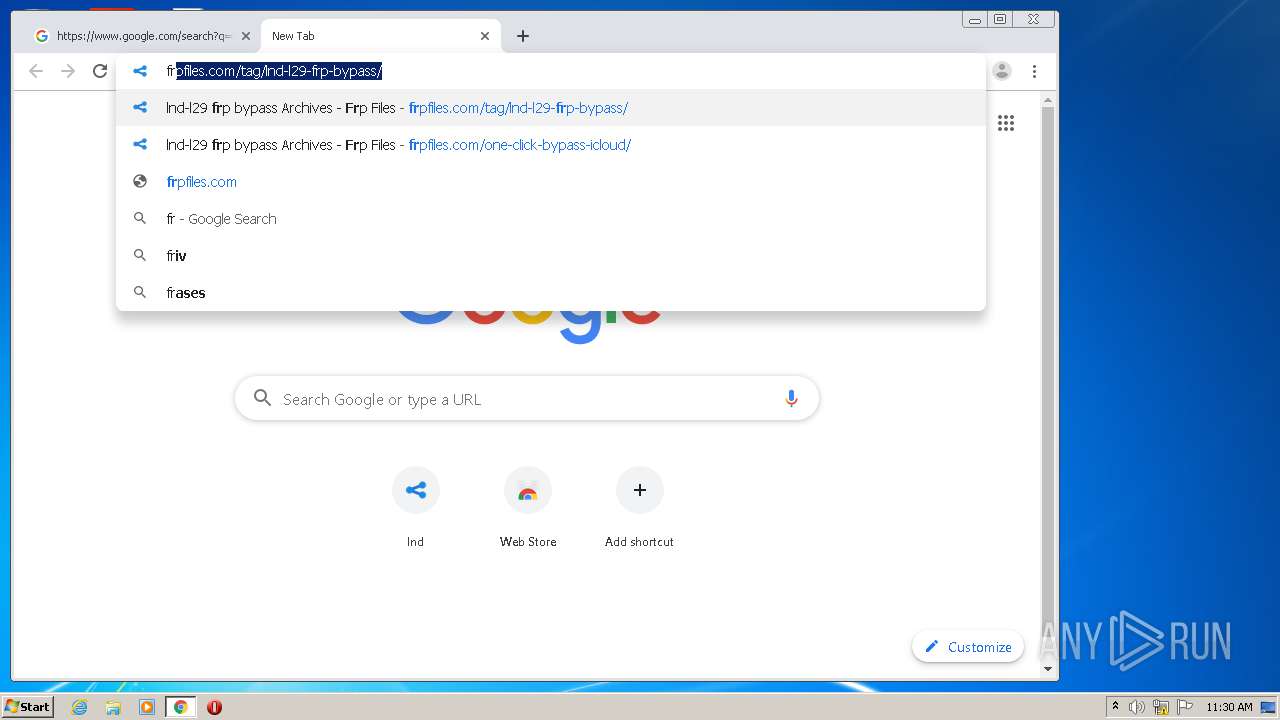
Task: Show hidden tray icons arrow
Action: 1115,707
